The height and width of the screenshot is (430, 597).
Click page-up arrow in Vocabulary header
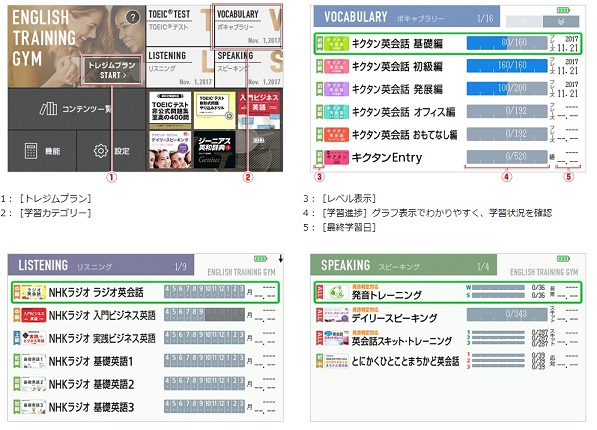click(524, 22)
